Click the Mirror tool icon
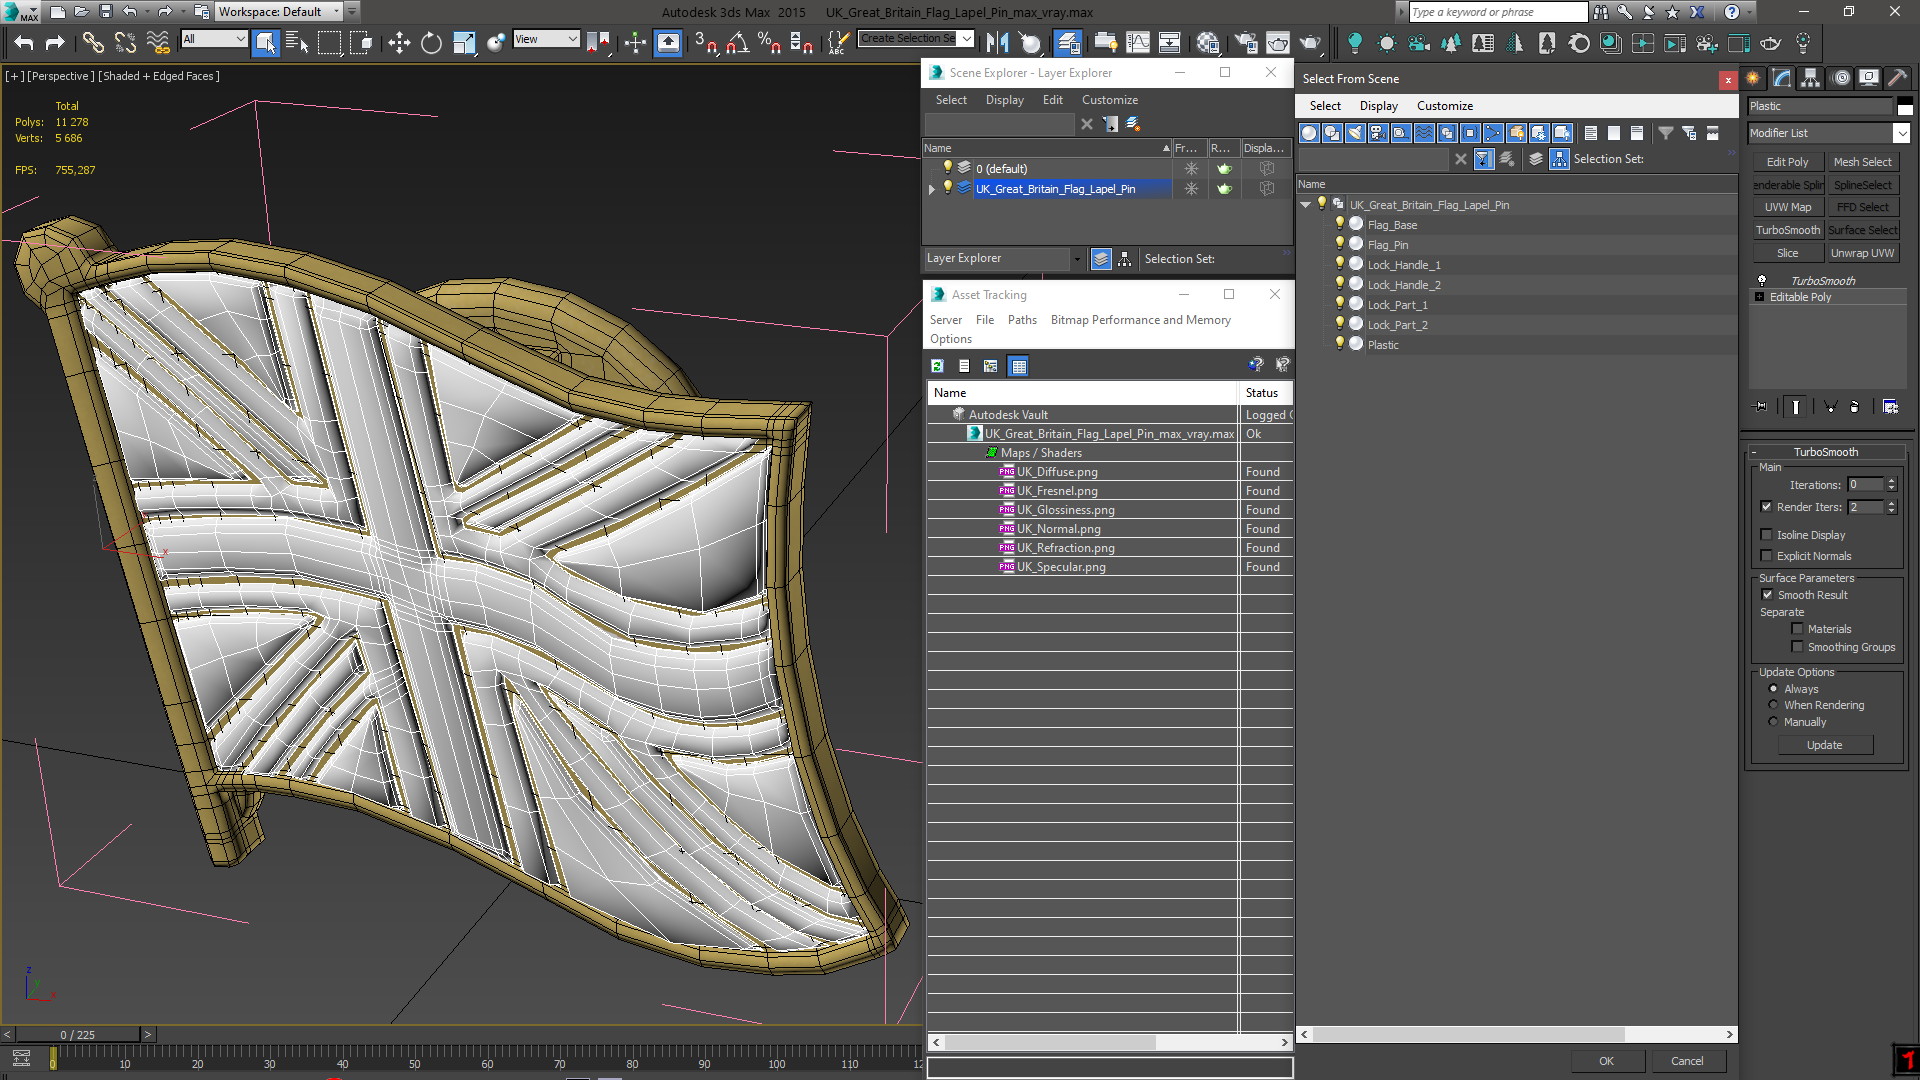 click(997, 42)
